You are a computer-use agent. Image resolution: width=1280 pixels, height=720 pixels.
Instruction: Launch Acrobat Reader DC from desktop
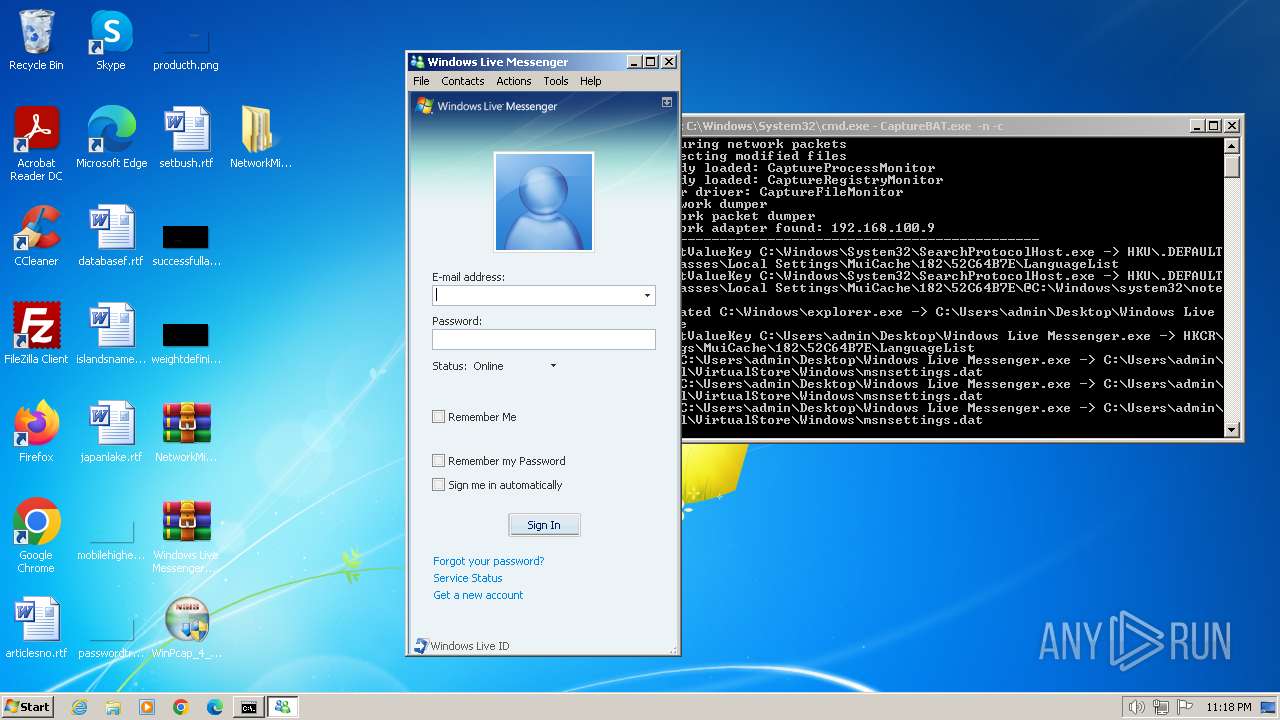[36, 144]
